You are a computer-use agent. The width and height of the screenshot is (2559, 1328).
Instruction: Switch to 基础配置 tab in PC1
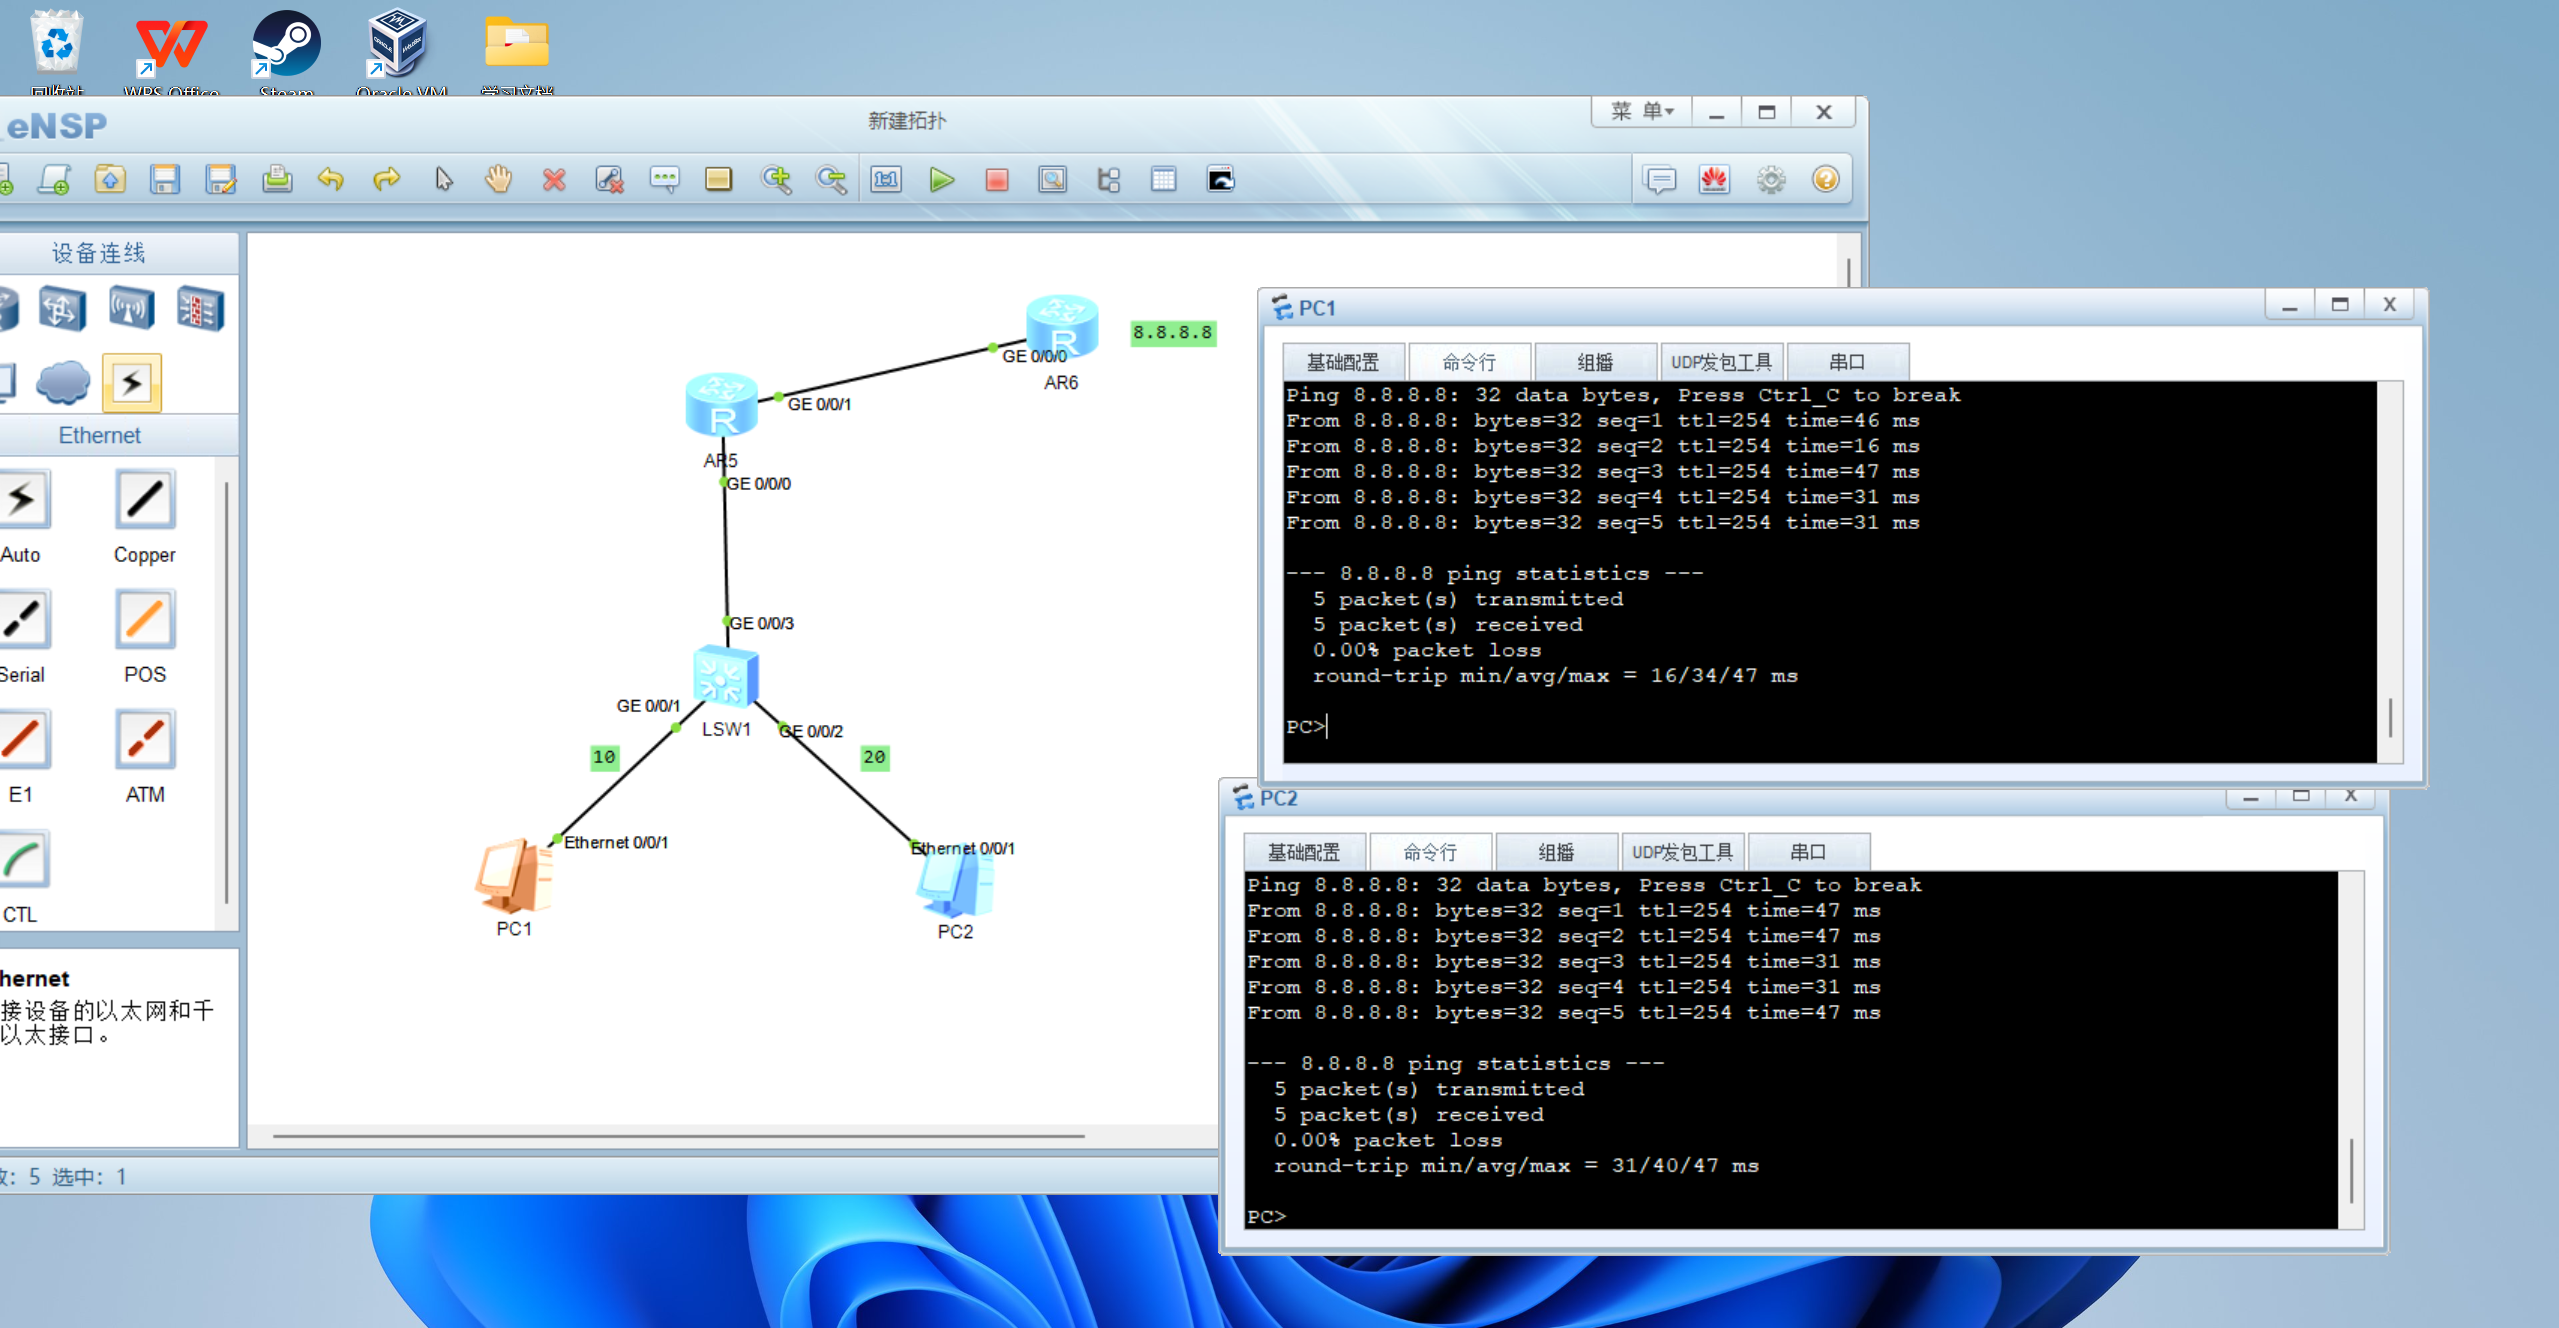[1342, 362]
